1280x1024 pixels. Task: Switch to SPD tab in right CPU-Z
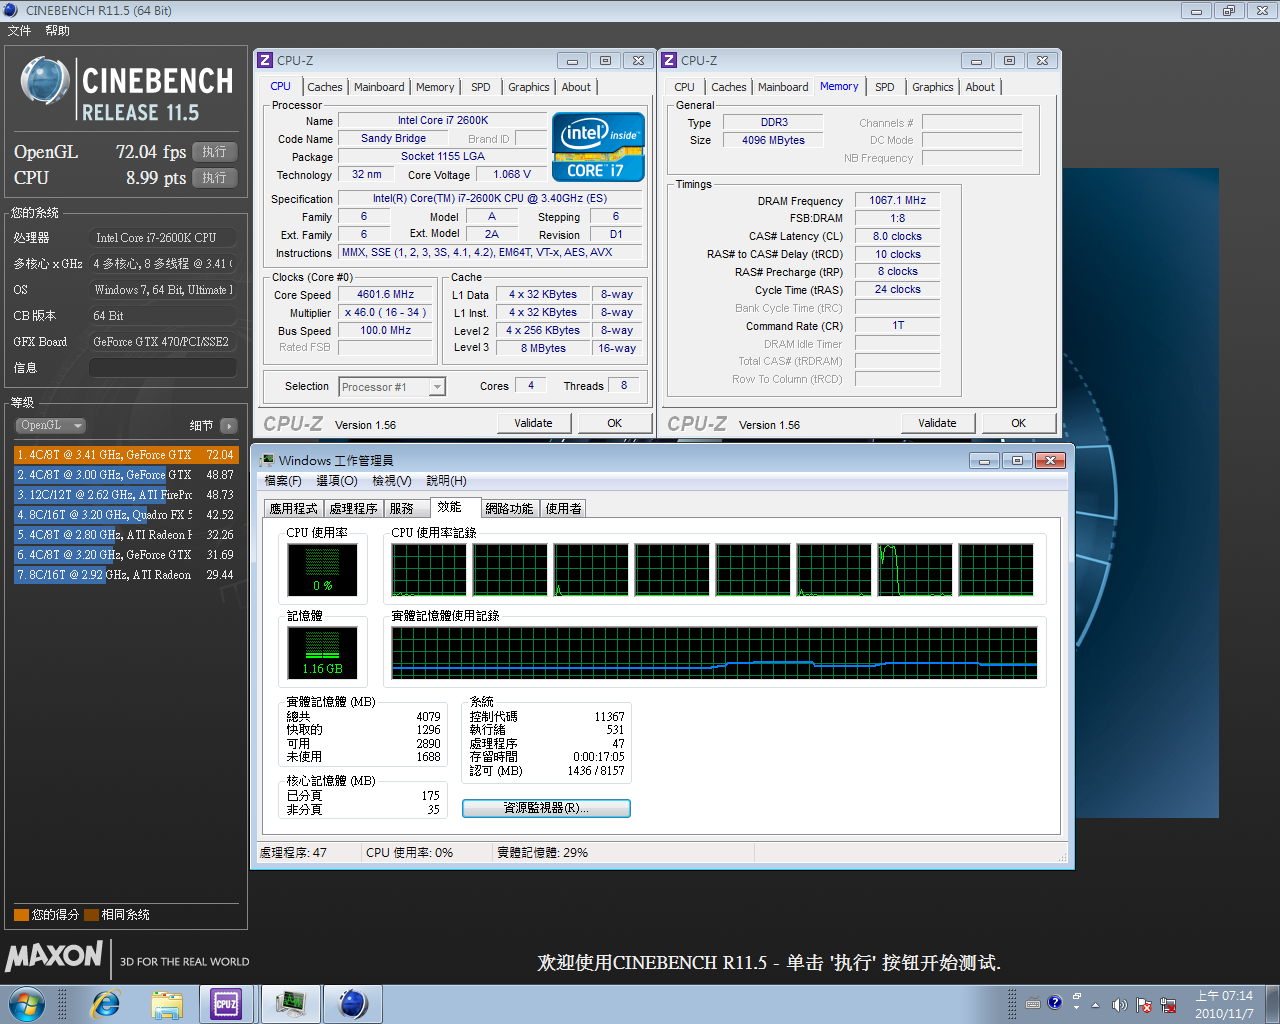click(885, 87)
